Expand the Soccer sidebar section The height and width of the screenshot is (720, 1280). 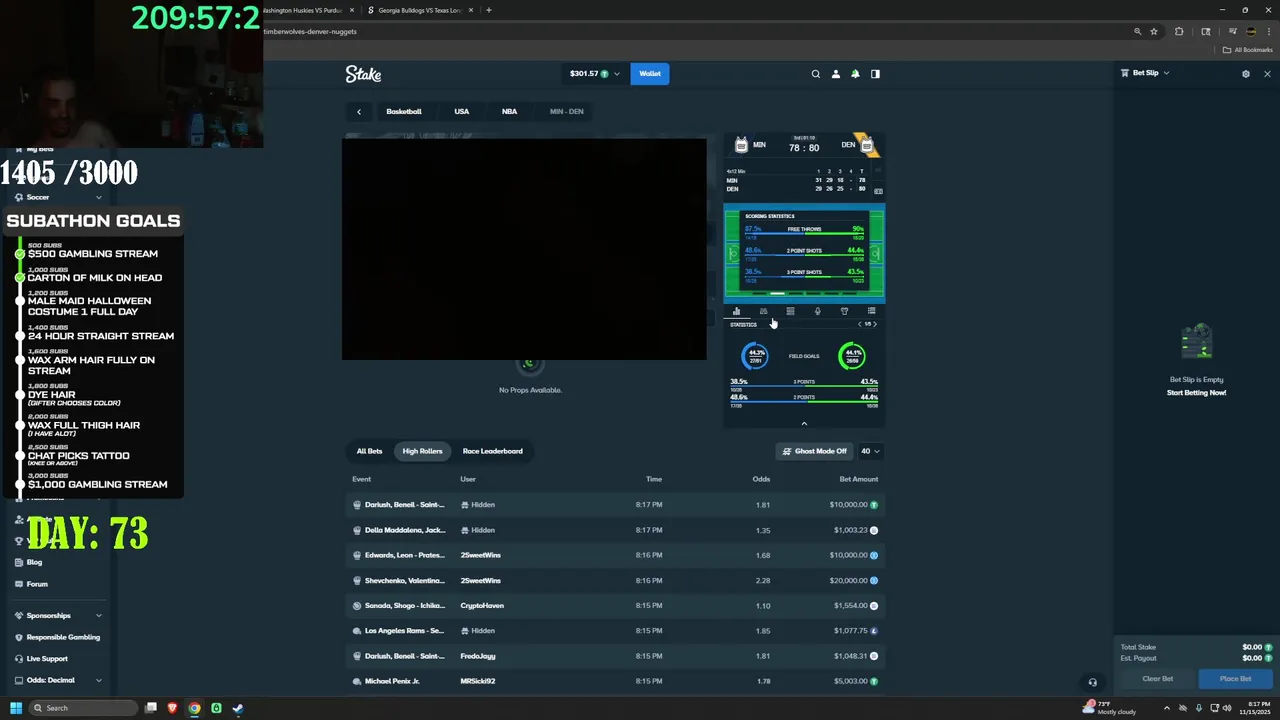tap(58, 197)
